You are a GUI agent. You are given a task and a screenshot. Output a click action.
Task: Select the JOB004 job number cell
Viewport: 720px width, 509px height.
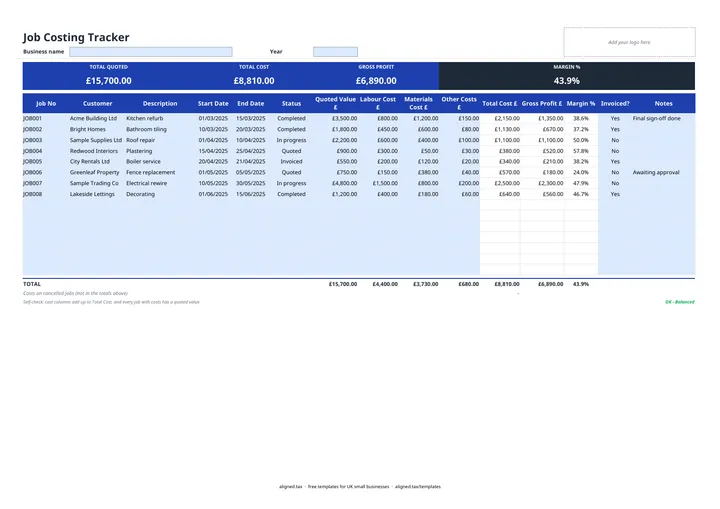tap(33, 151)
